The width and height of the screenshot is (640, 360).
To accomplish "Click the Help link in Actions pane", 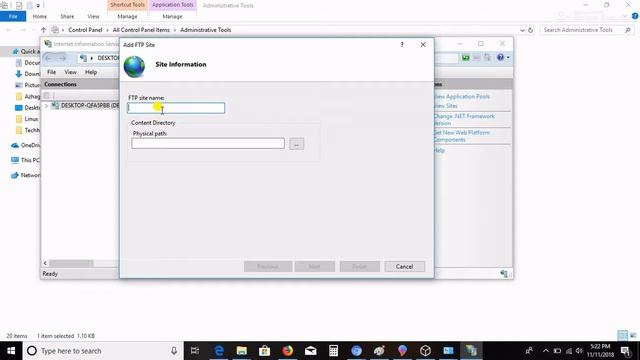I will pyautogui.click(x=440, y=151).
